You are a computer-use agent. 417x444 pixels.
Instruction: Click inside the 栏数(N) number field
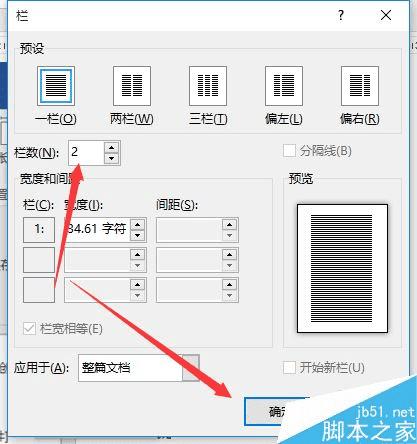coord(86,153)
